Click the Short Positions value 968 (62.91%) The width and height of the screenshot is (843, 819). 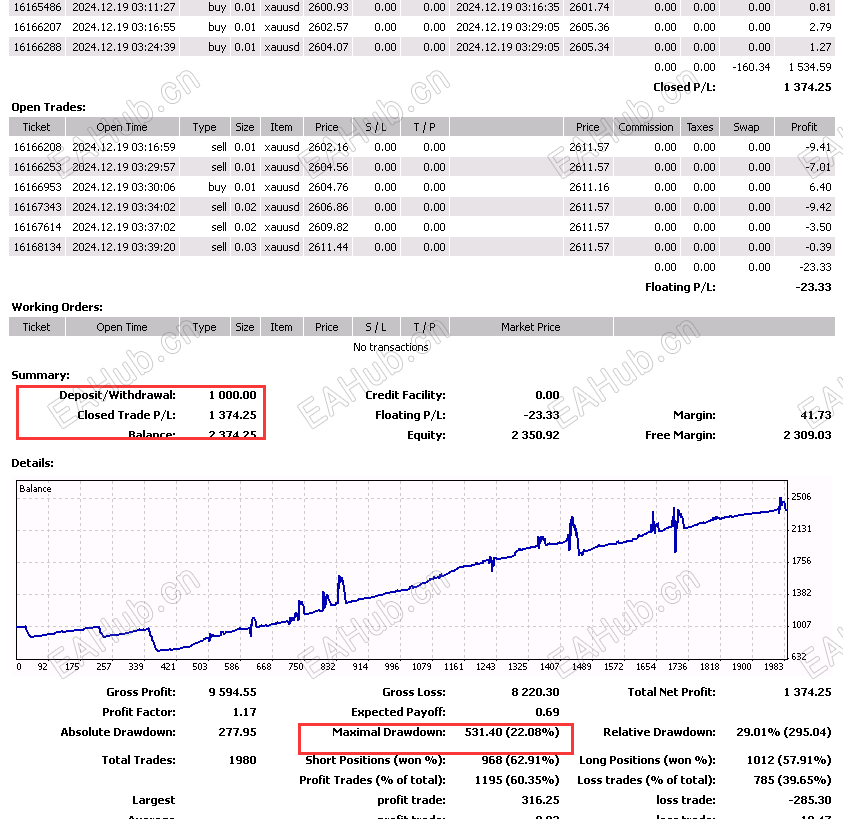520,759
